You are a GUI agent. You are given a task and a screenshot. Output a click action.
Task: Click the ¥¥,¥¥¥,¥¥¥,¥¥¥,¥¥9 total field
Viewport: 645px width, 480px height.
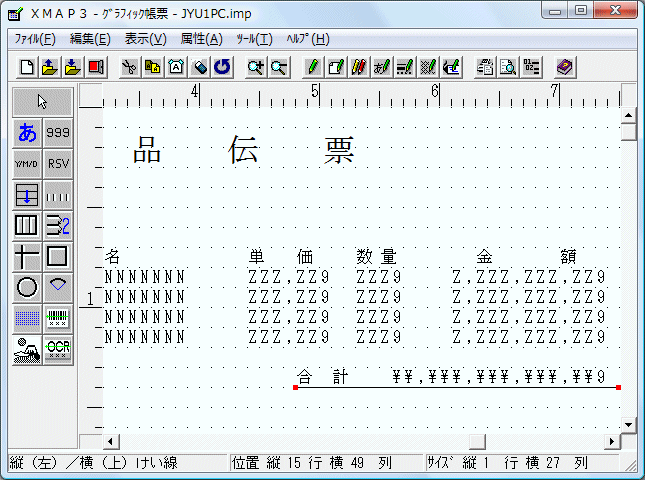pos(499,376)
